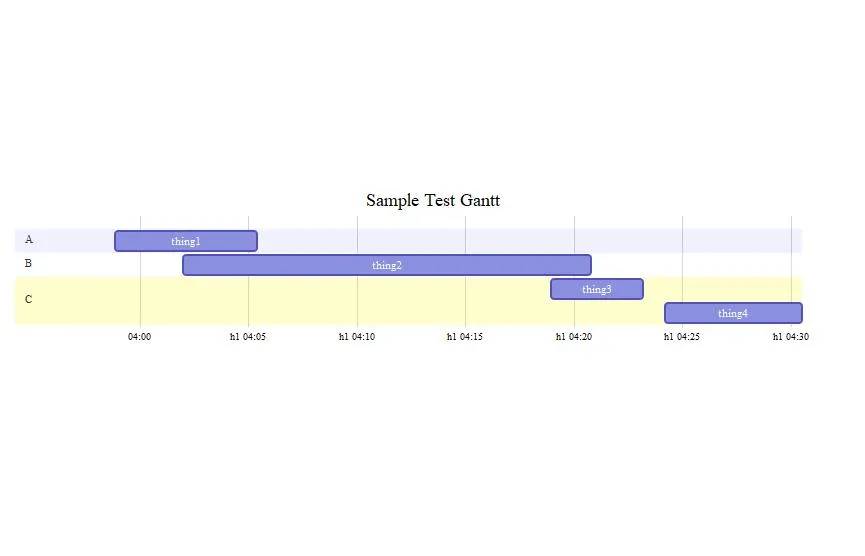Click the h1 04:30 axis label

pyautogui.click(x=790, y=337)
